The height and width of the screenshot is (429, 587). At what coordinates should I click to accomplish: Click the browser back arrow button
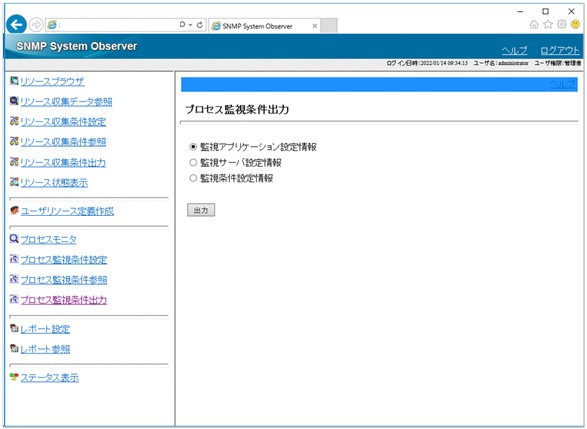tap(16, 25)
